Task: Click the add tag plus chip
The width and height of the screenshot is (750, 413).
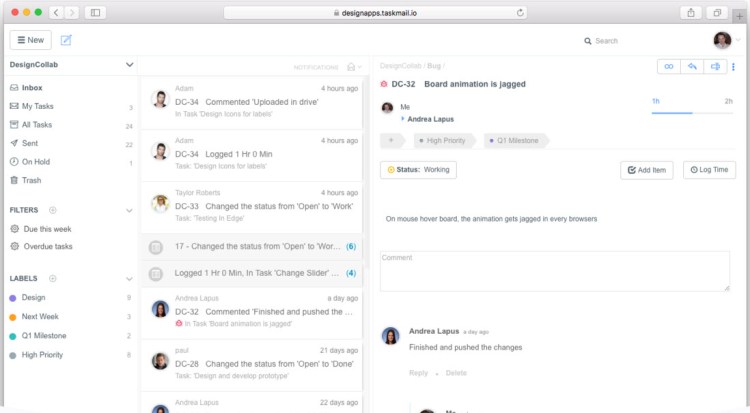Action: click(392, 140)
